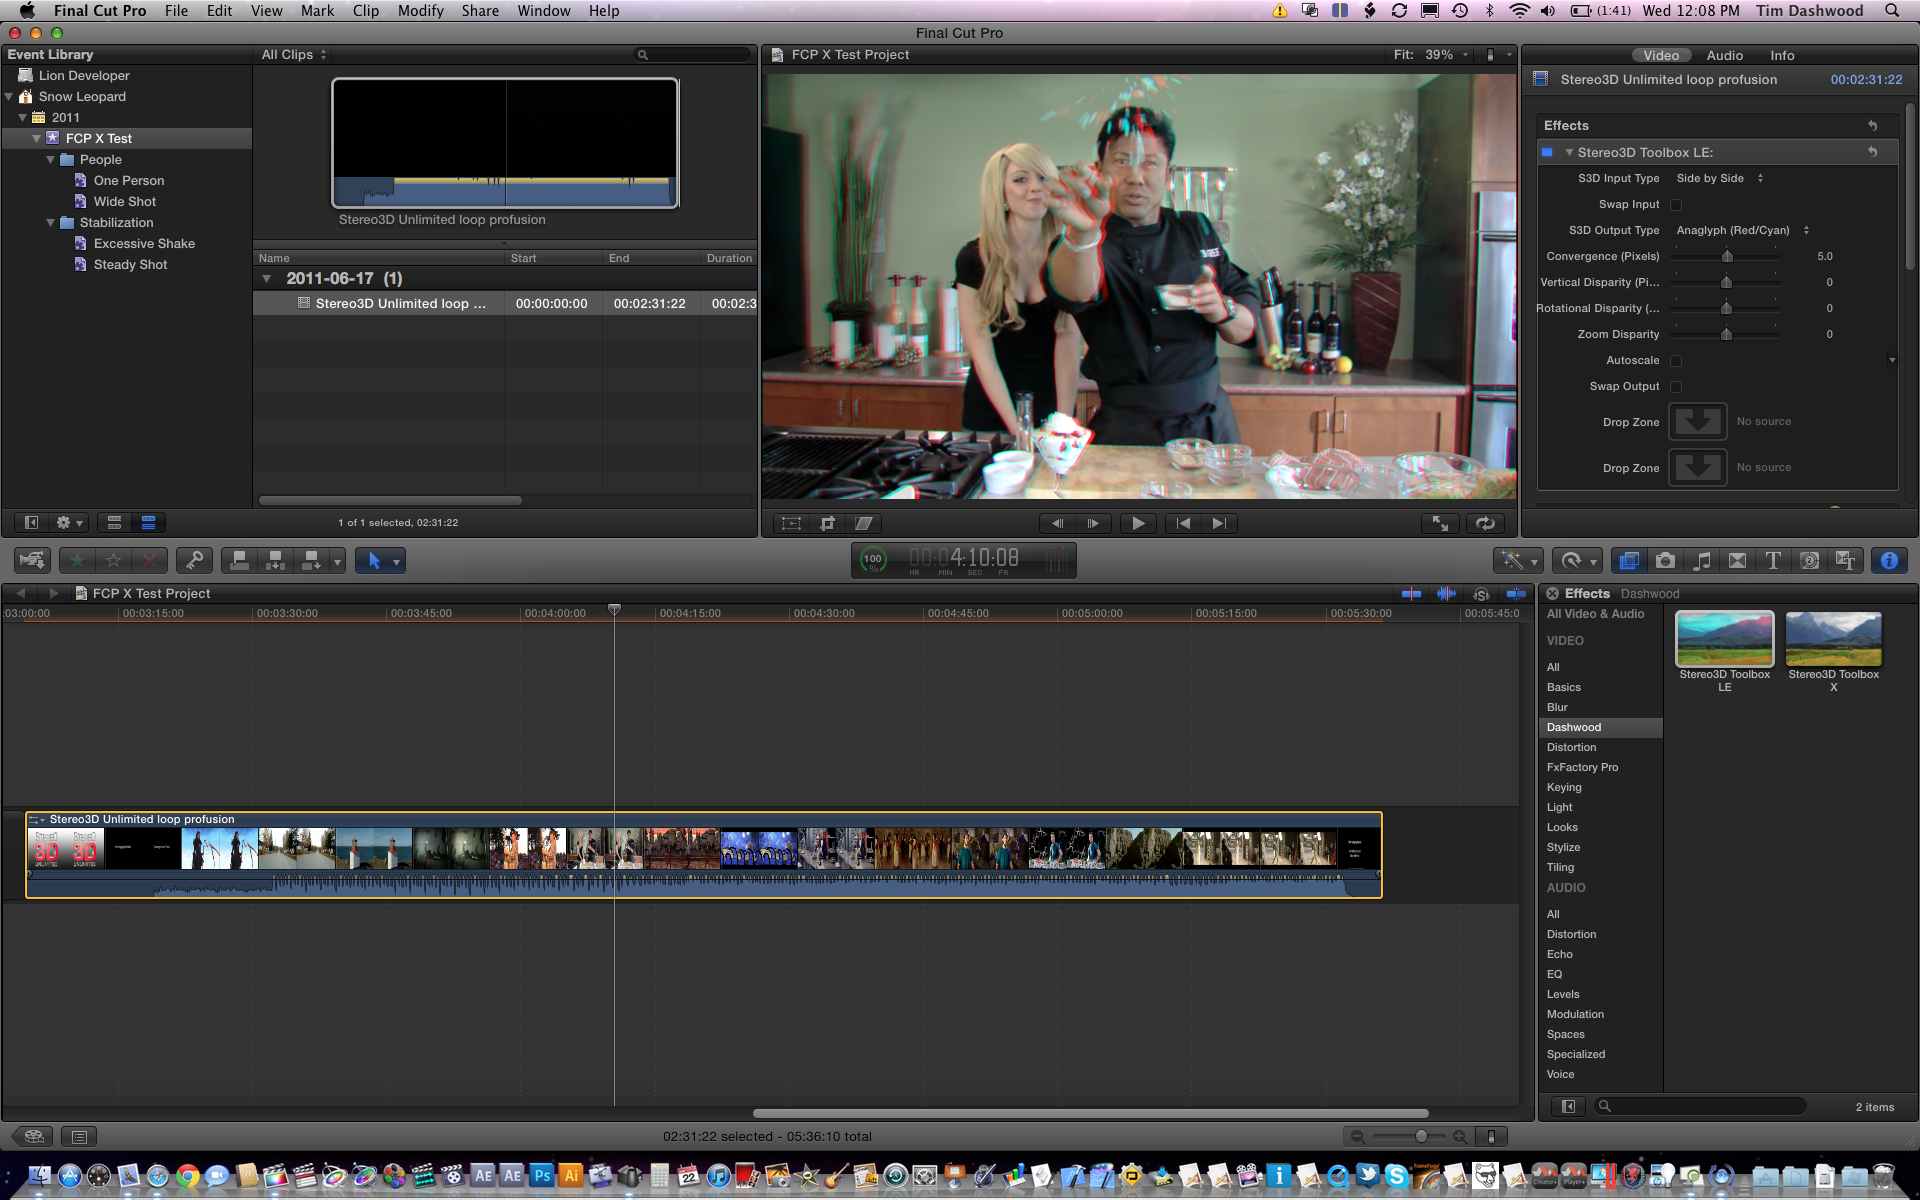Open the retime speed menu

click(1578, 561)
